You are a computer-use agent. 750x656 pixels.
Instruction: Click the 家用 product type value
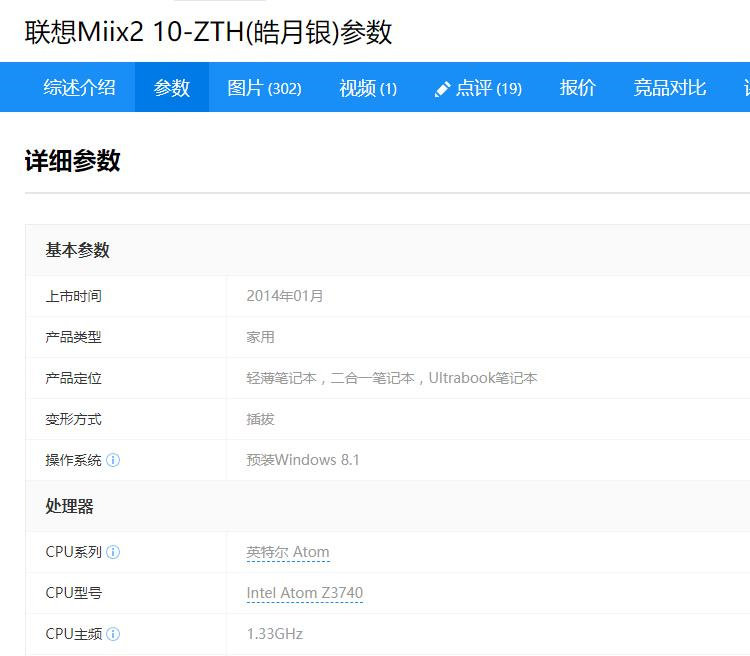pyautogui.click(x=260, y=337)
